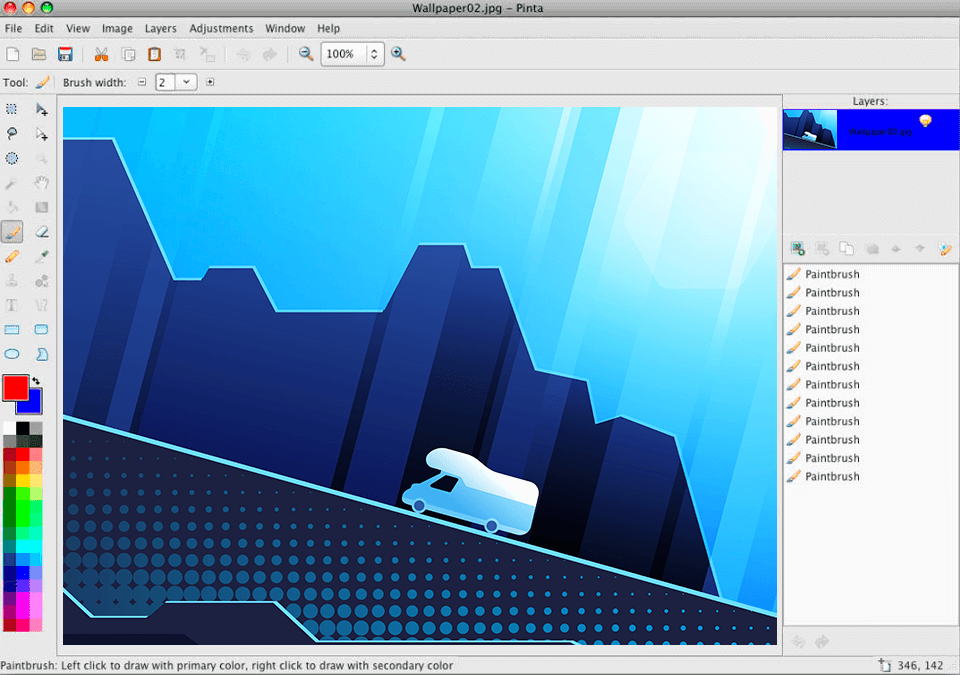Click the plus button to increase brush width
This screenshot has width=960, height=675.
click(x=210, y=82)
